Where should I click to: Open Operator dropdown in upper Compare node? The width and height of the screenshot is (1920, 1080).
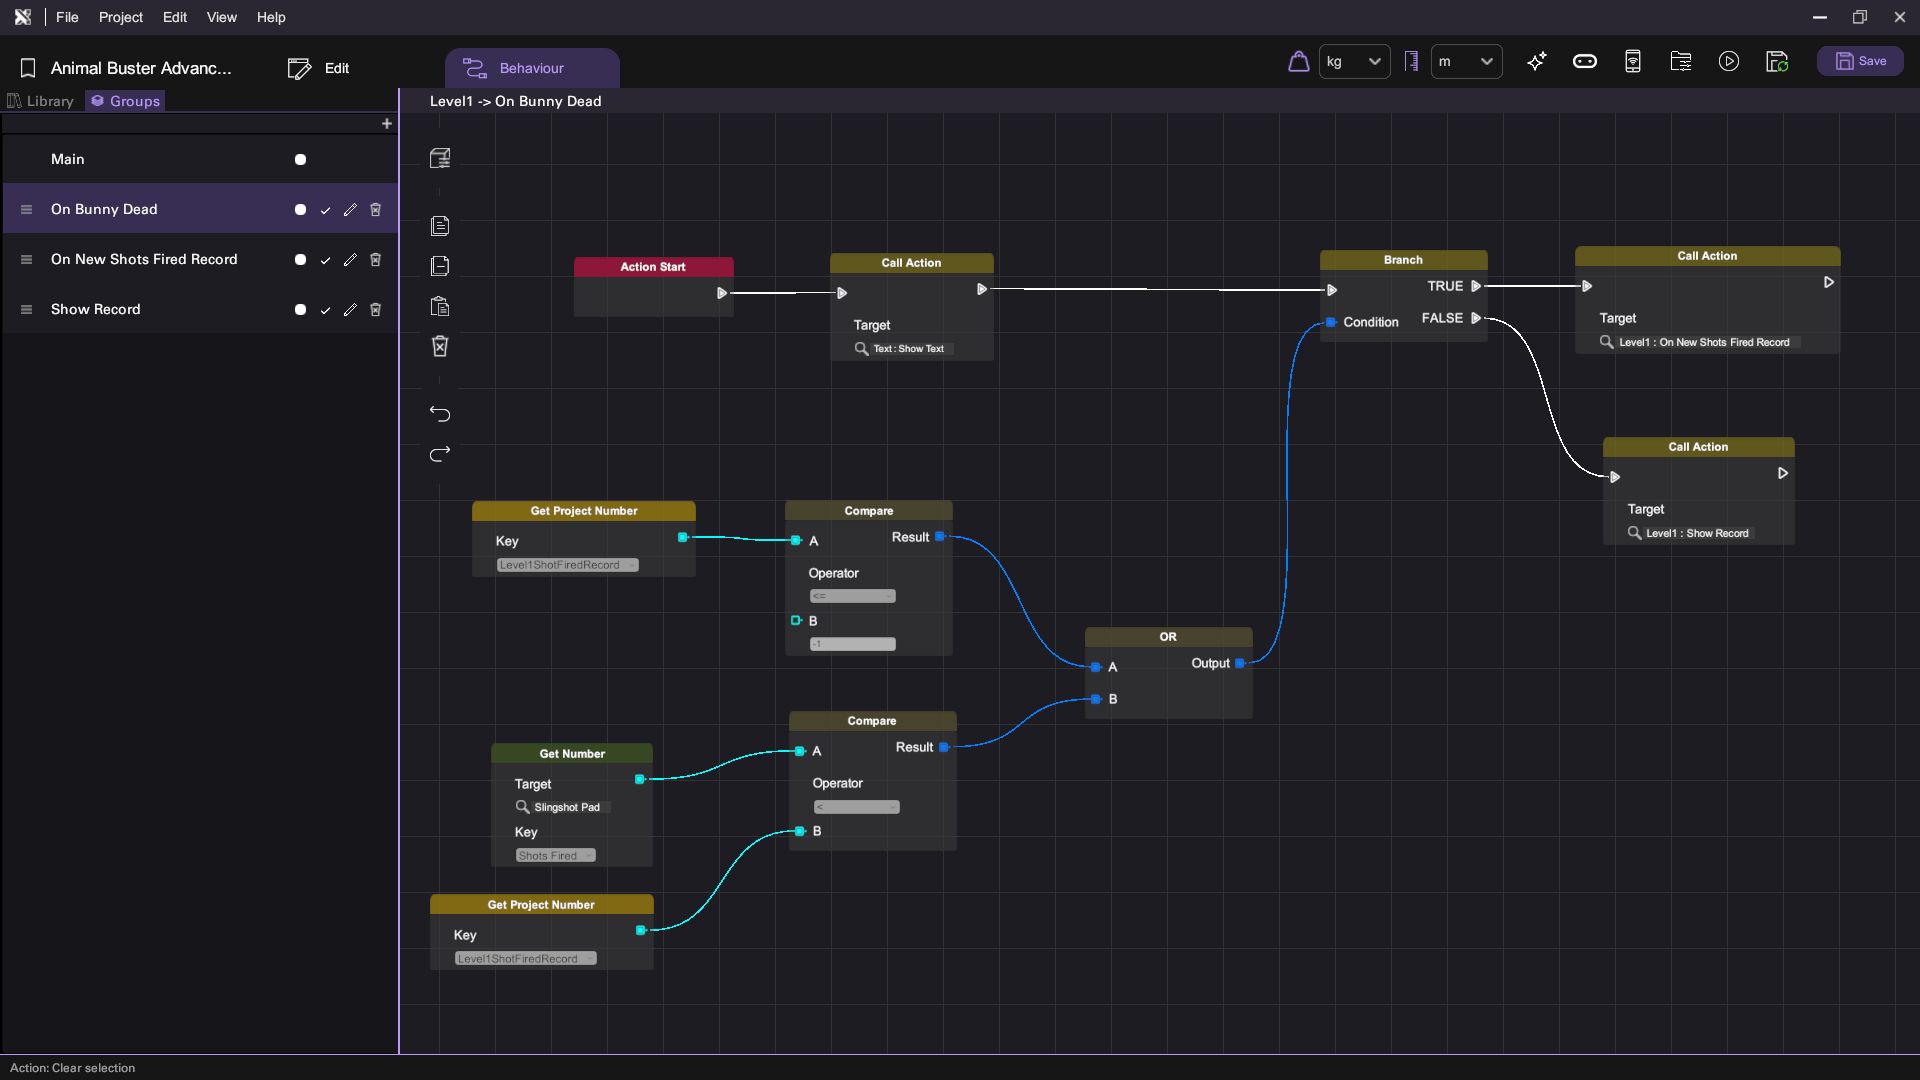pos(852,596)
